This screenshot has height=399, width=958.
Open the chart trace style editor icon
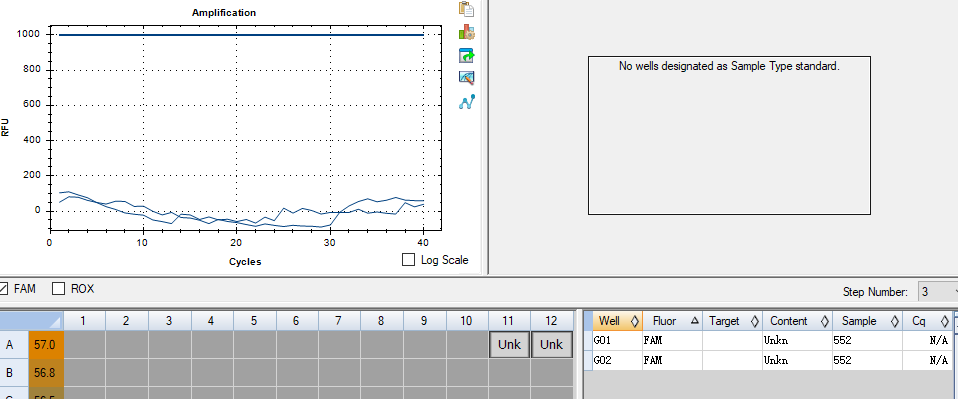(x=466, y=78)
